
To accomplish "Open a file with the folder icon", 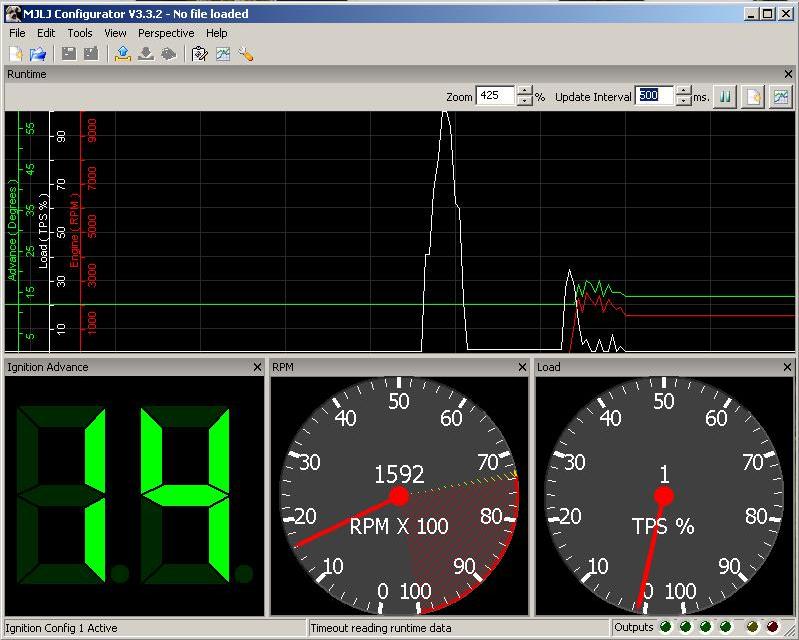I will click(38, 54).
